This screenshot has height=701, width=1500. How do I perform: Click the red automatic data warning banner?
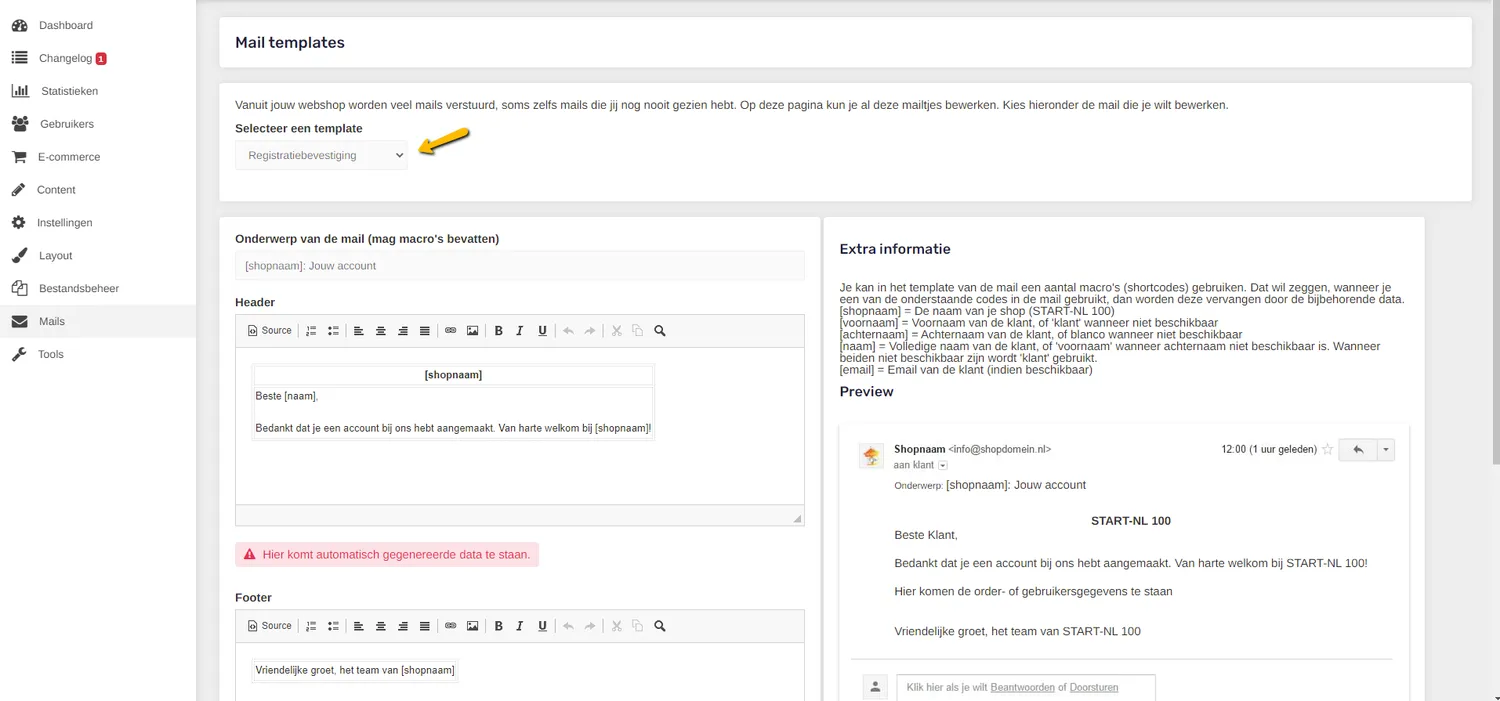tap(387, 554)
